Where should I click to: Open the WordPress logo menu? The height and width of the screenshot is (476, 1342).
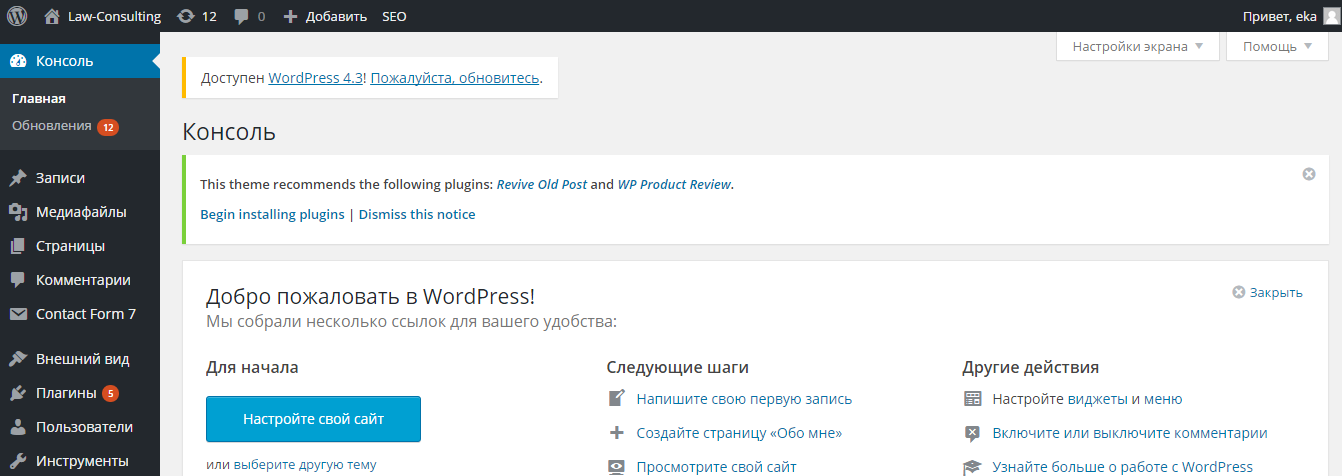coord(17,16)
